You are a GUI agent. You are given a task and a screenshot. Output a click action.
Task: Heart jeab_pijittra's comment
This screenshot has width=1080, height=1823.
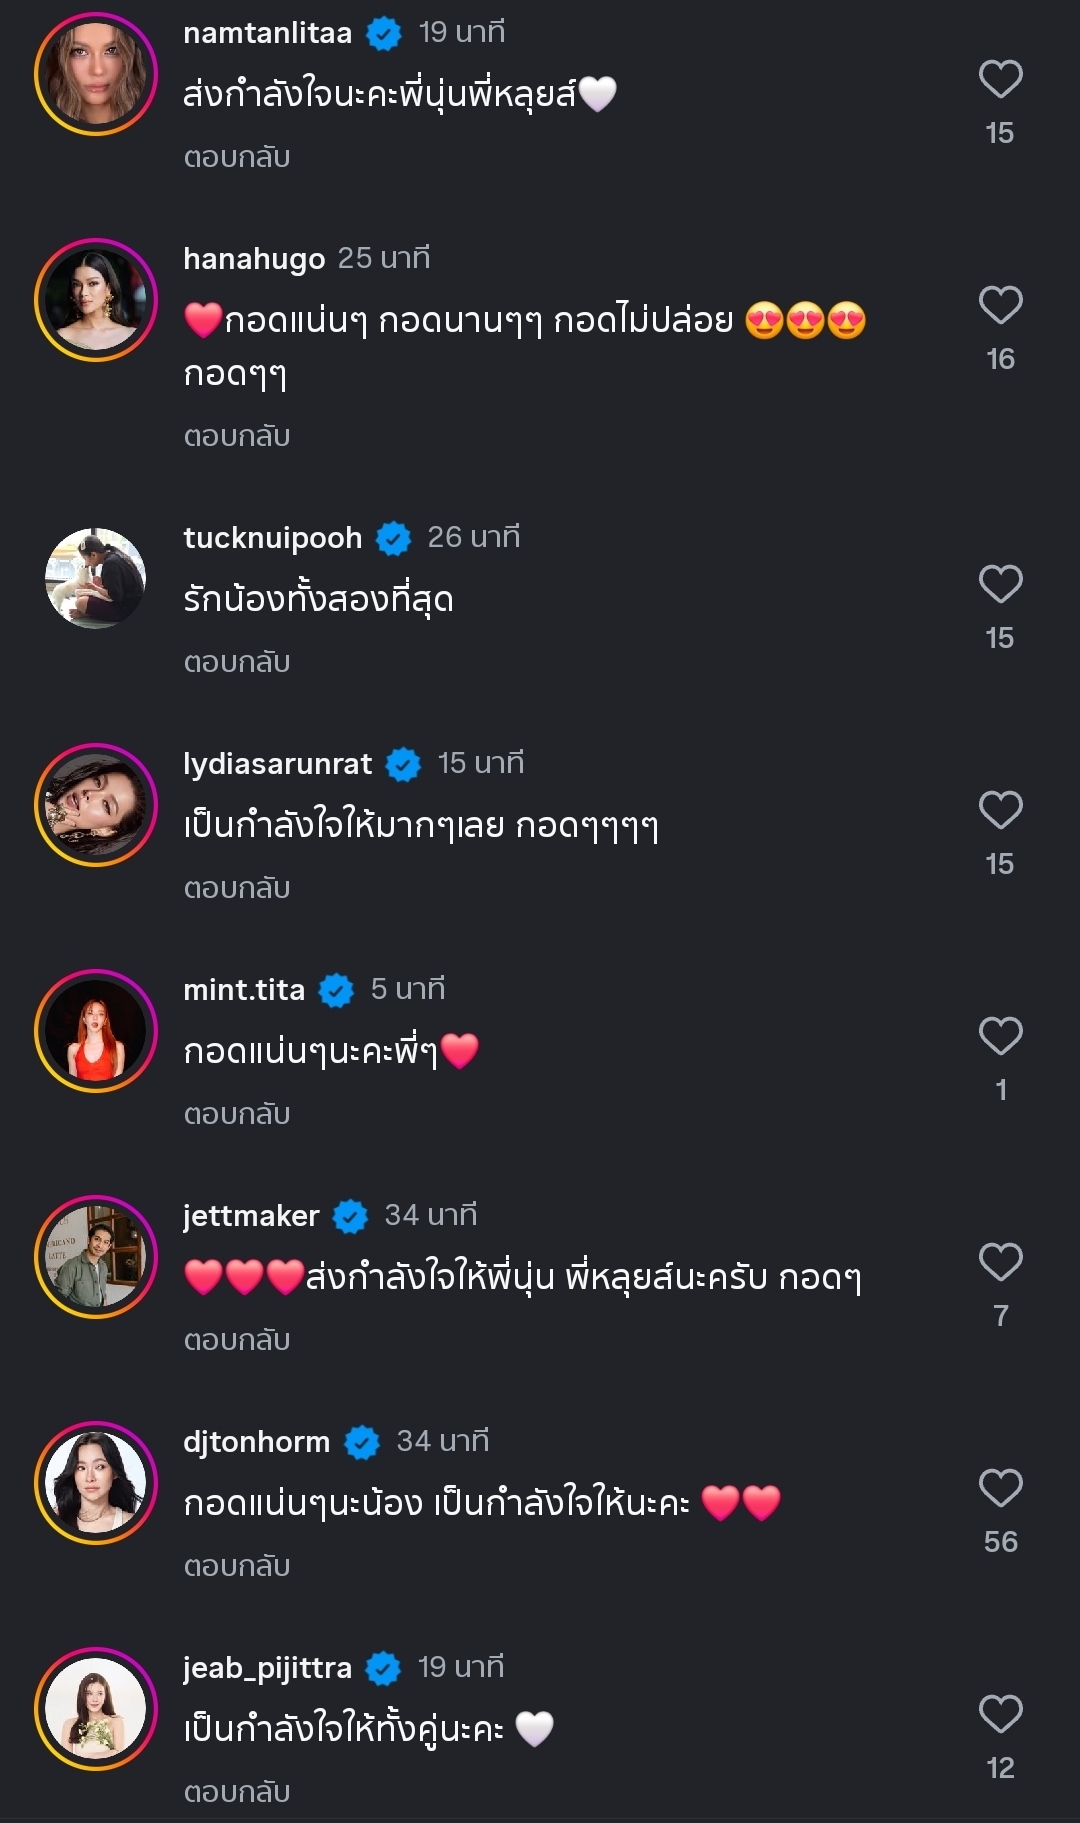[x=1000, y=1715]
